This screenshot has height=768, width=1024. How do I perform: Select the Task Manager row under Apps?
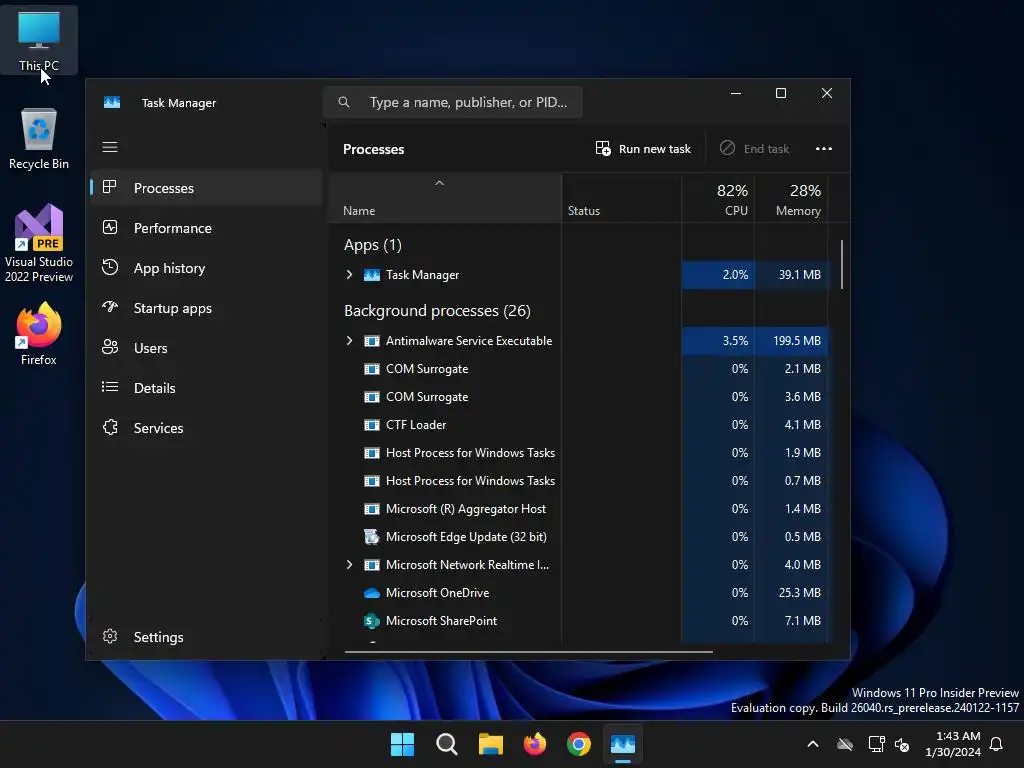(x=579, y=275)
